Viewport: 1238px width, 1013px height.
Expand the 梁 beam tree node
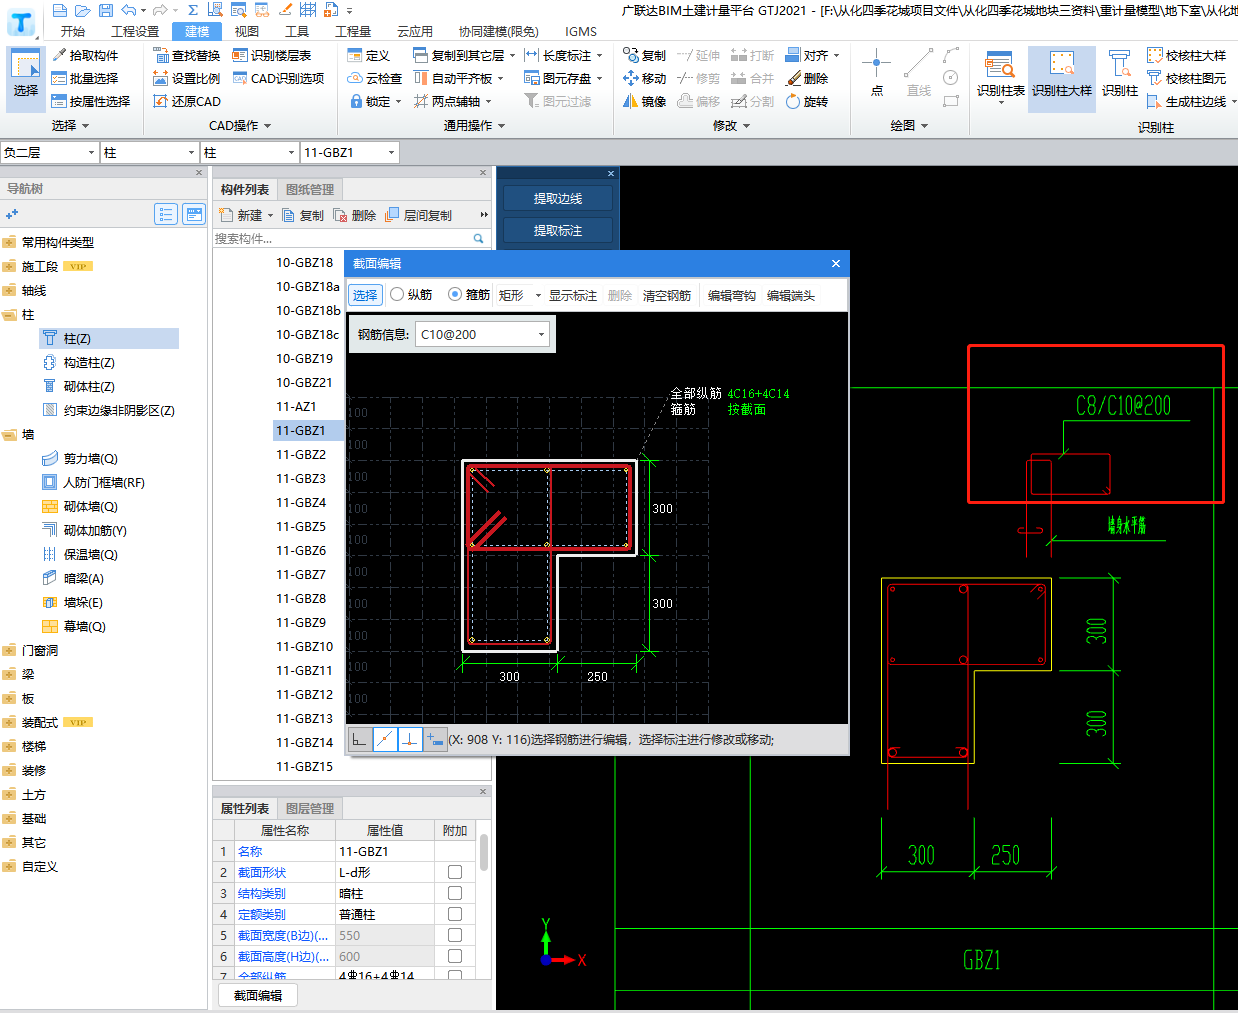pos(9,674)
